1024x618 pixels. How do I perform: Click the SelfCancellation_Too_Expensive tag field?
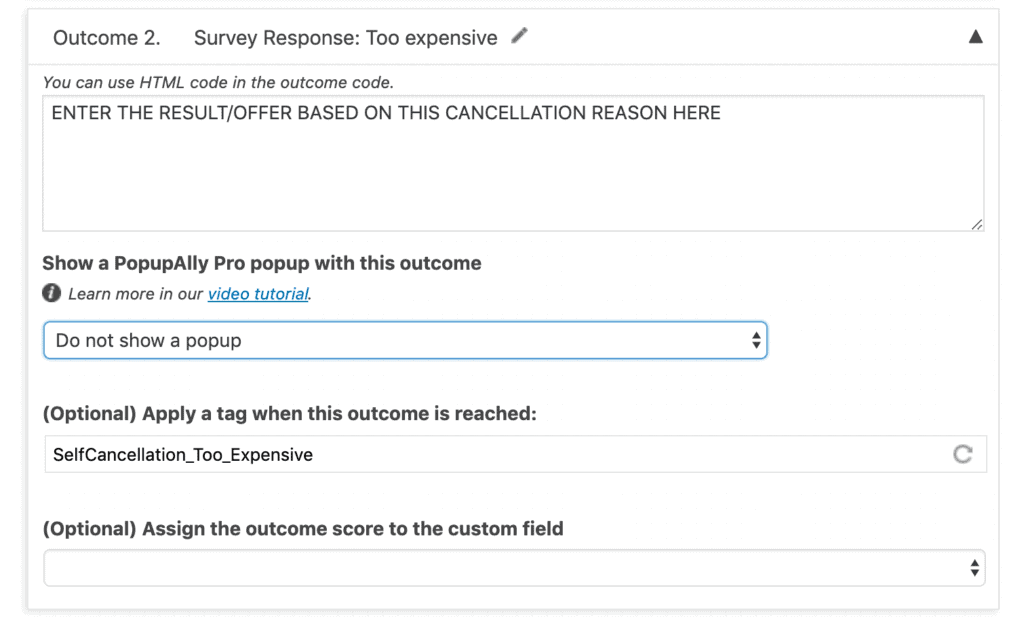[400, 454]
